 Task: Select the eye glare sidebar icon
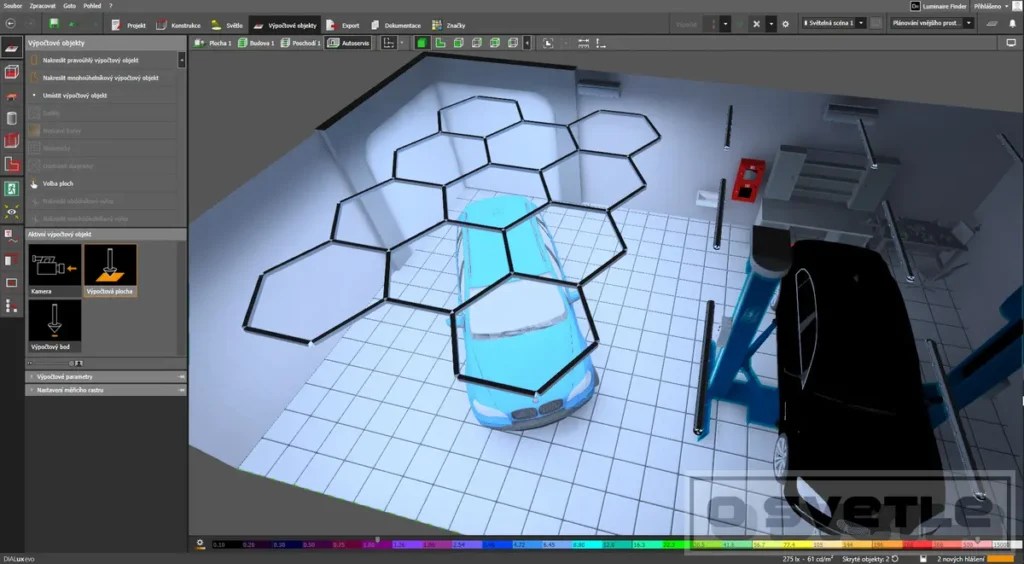[11, 212]
